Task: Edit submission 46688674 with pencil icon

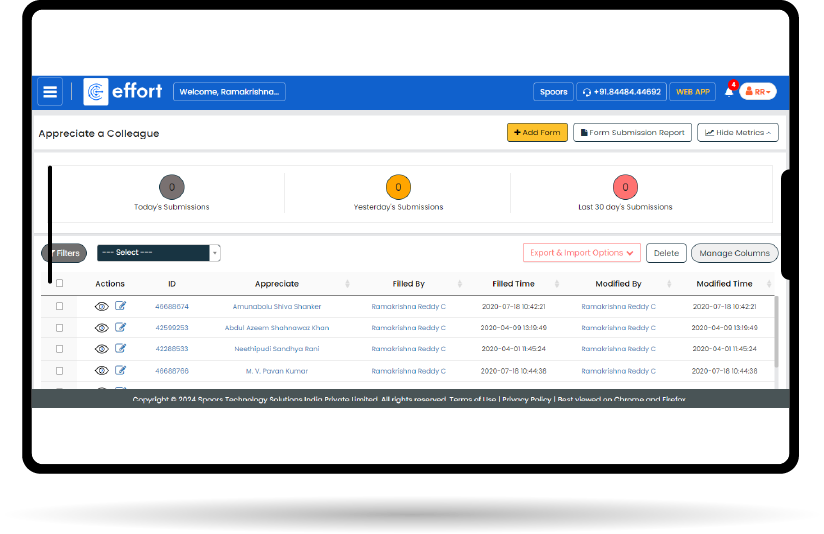Action: pos(121,307)
